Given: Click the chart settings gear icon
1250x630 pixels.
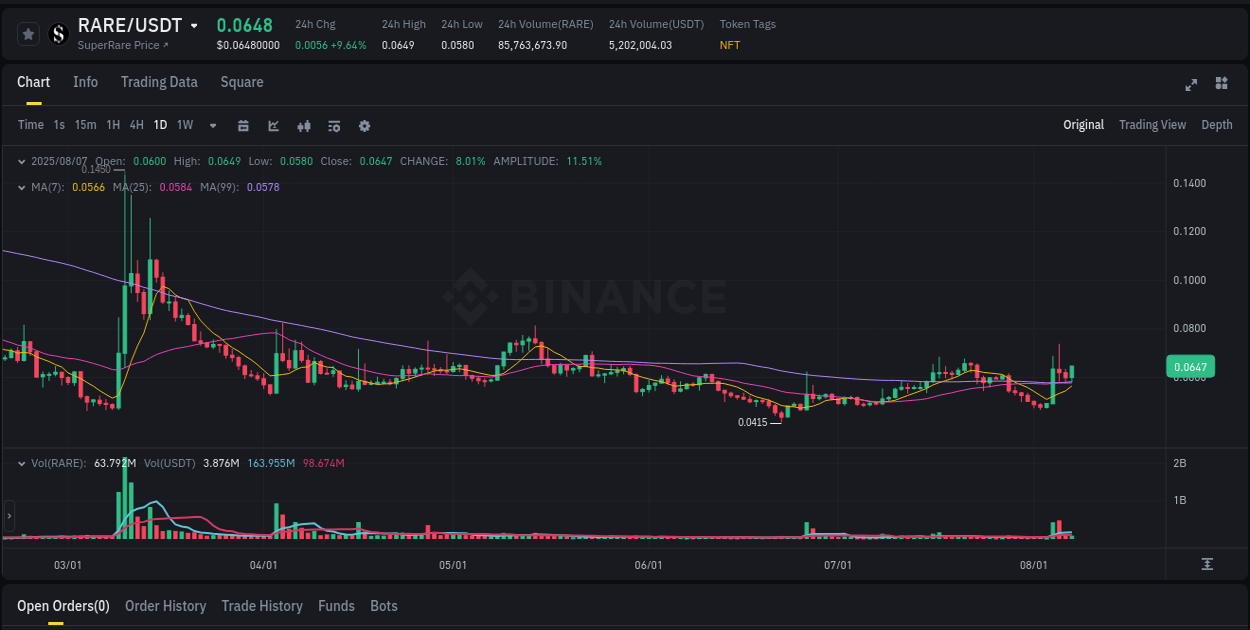Looking at the screenshot, I should tap(364, 126).
